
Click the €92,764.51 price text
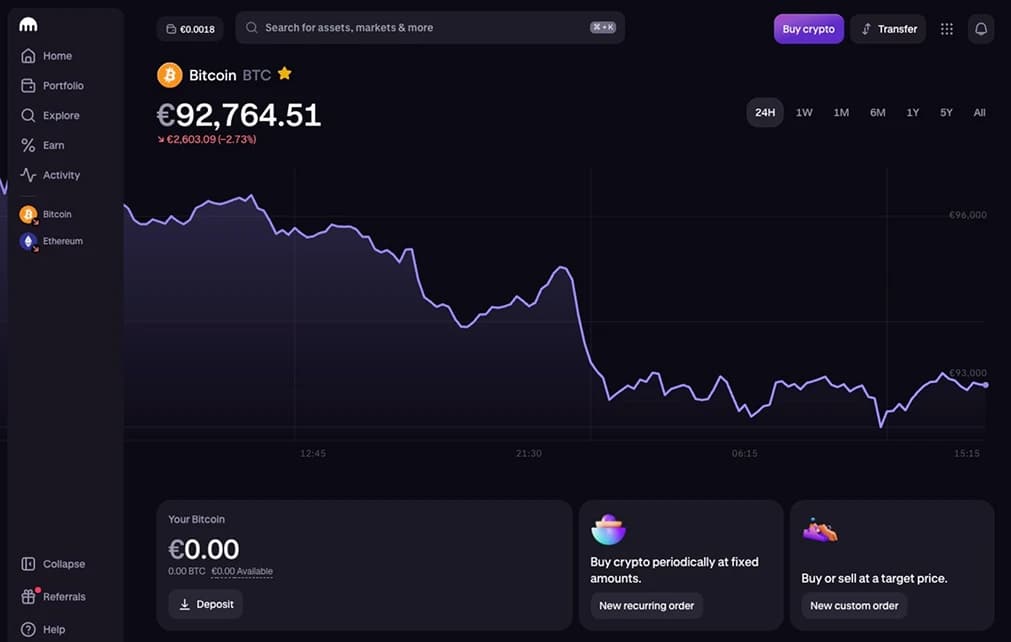239,115
